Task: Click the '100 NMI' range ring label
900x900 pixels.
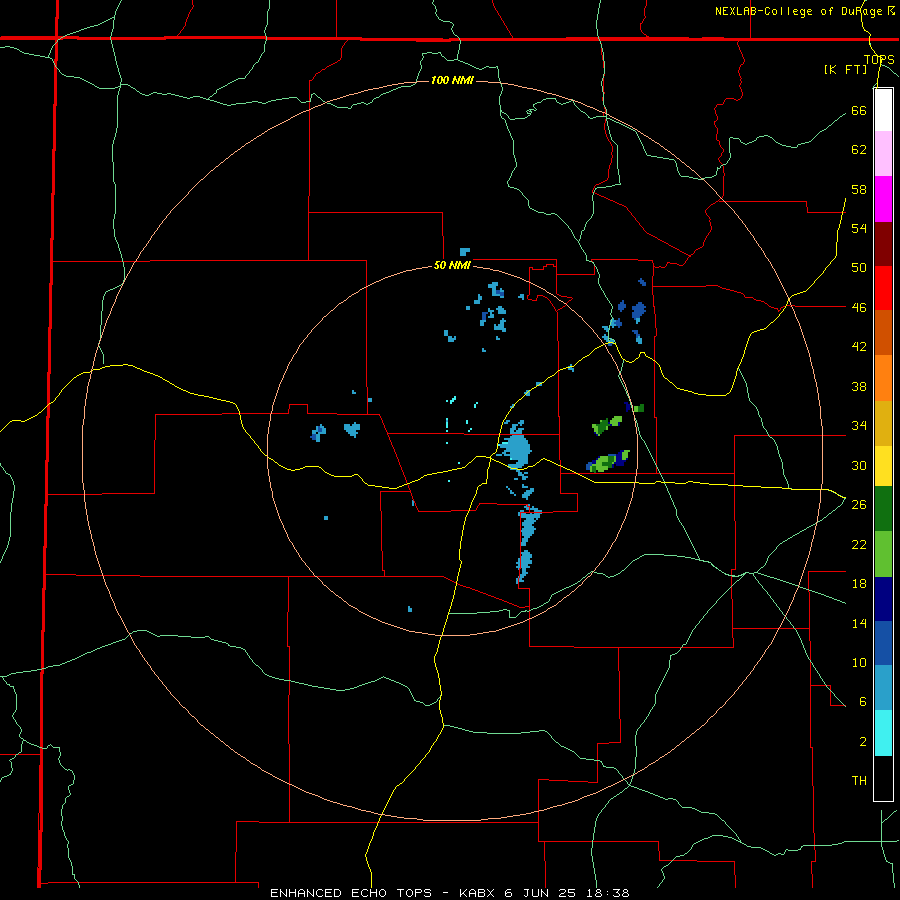Action: 452,80
